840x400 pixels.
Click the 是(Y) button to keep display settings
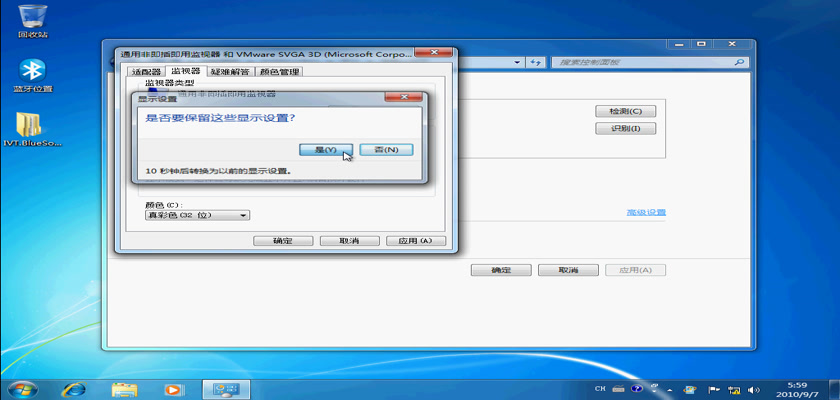[x=326, y=149]
